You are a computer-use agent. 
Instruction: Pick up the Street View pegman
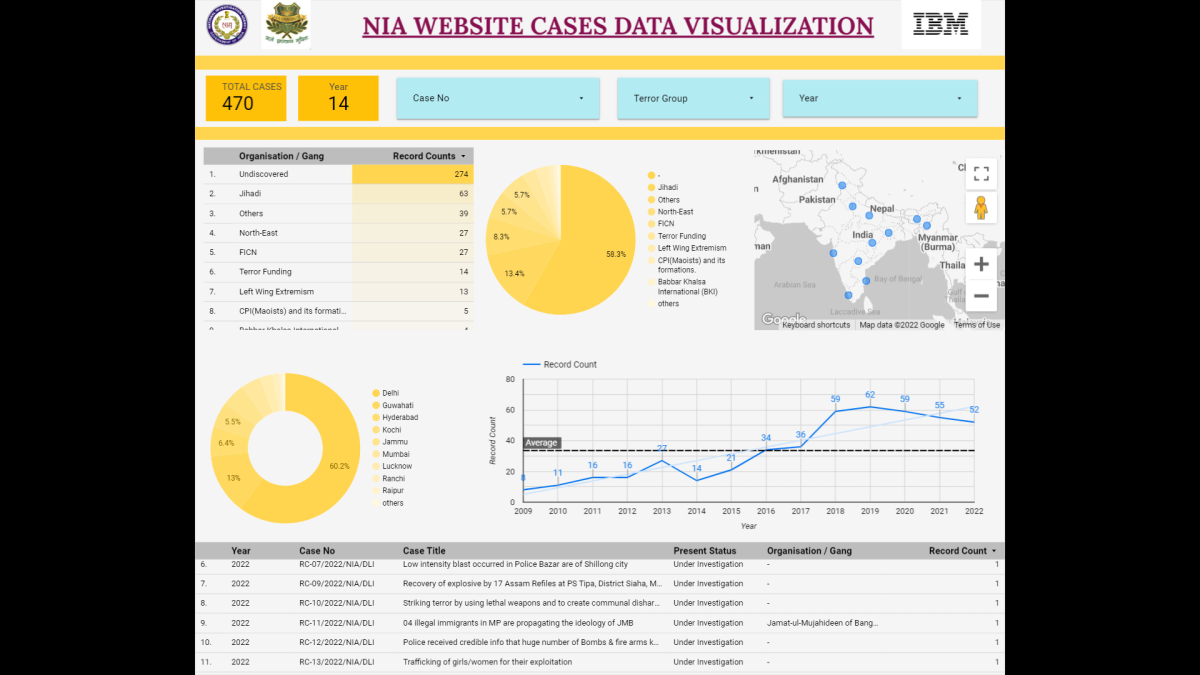pyautogui.click(x=980, y=208)
